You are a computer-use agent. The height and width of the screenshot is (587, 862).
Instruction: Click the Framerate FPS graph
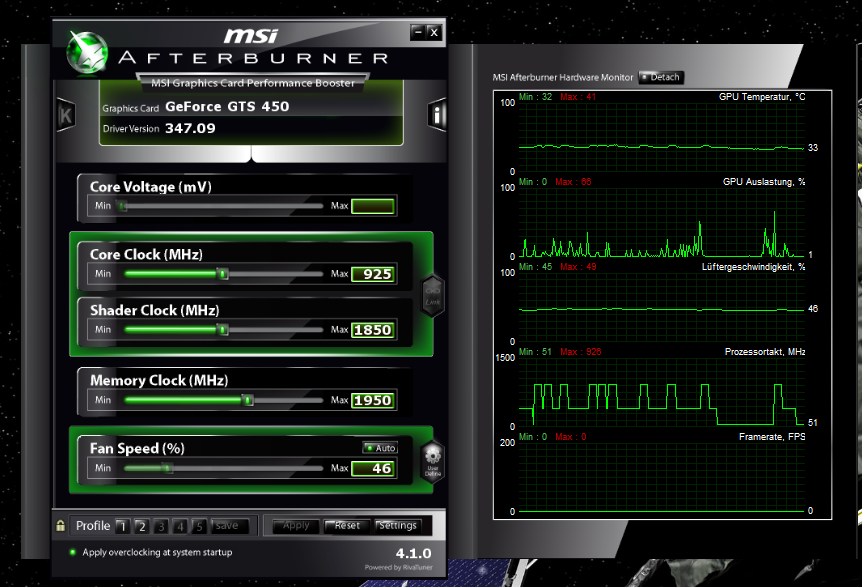tap(661, 477)
